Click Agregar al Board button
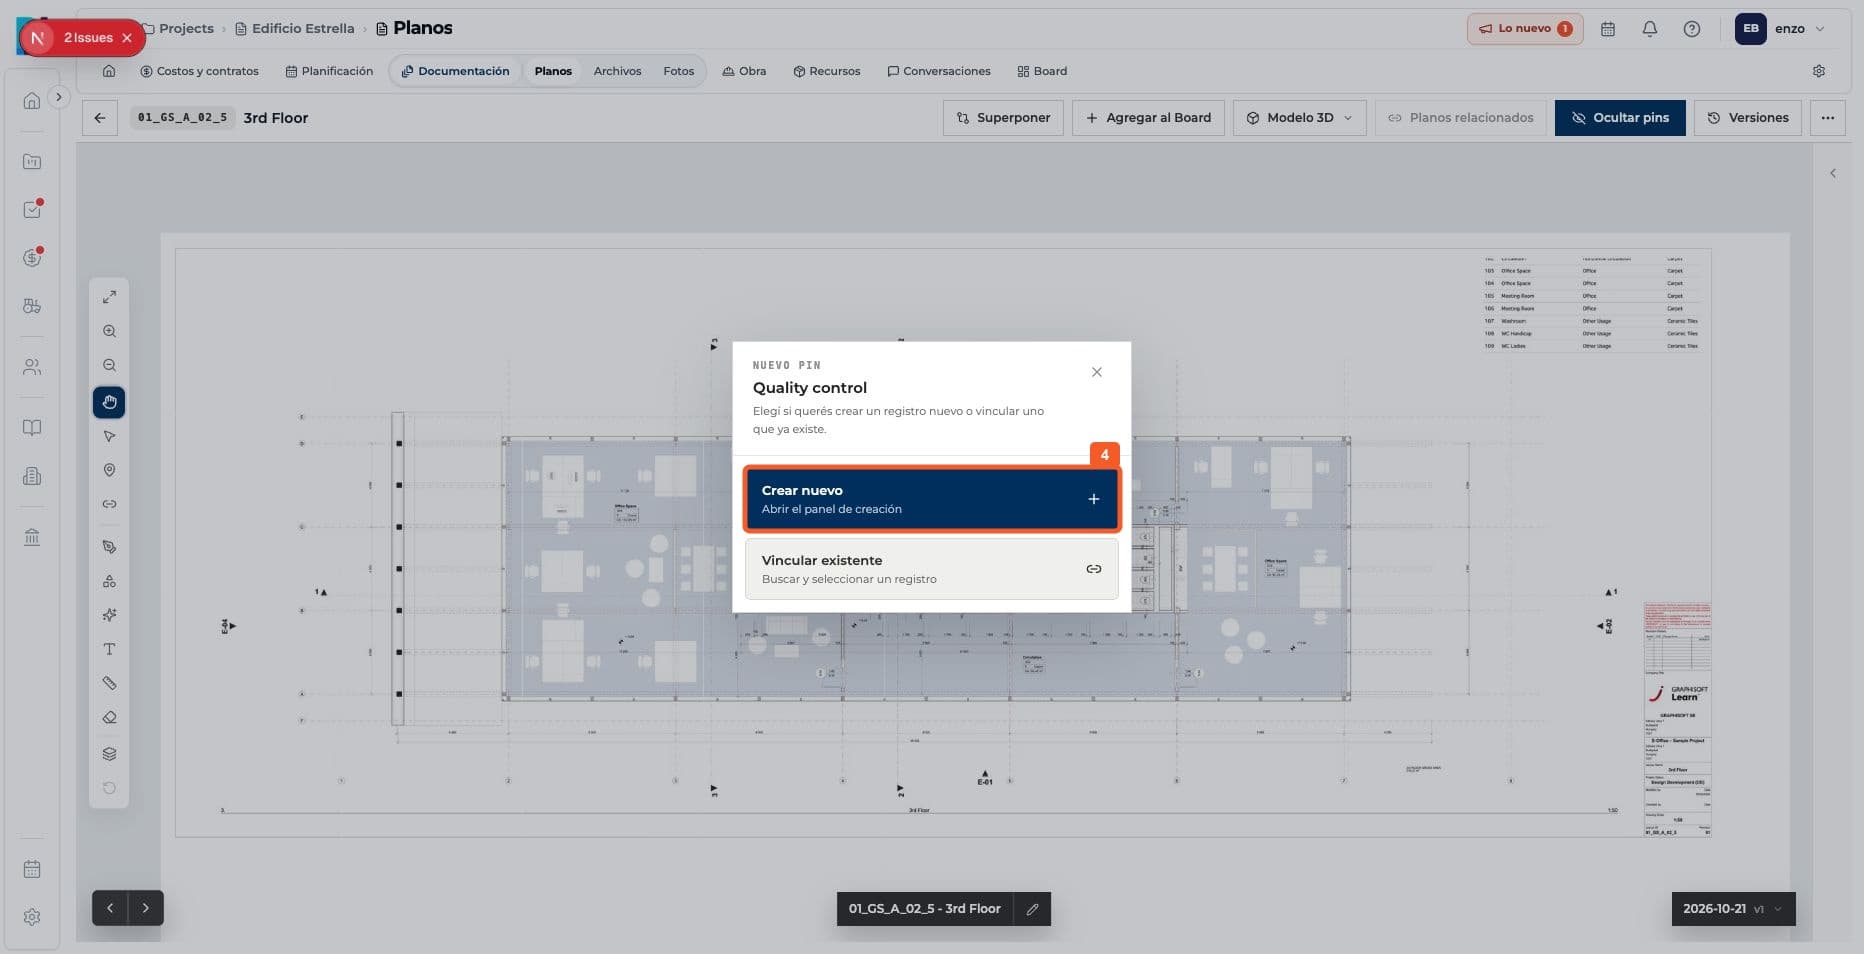The width and height of the screenshot is (1864, 954). point(1148,118)
